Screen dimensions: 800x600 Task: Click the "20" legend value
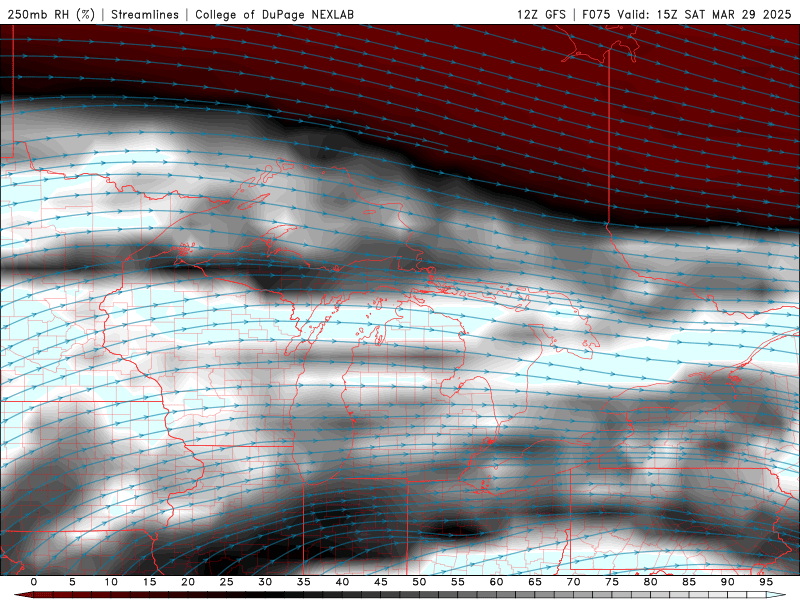point(188,582)
